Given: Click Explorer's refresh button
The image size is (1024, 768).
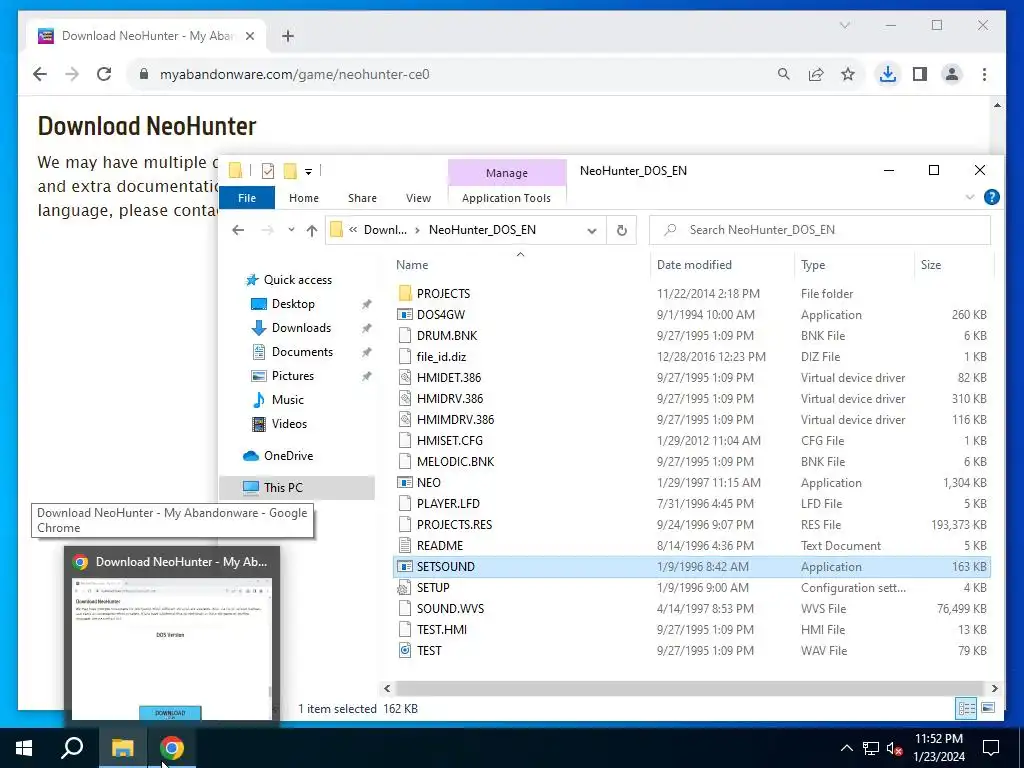Looking at the screenshot, I should pos(622,230).
